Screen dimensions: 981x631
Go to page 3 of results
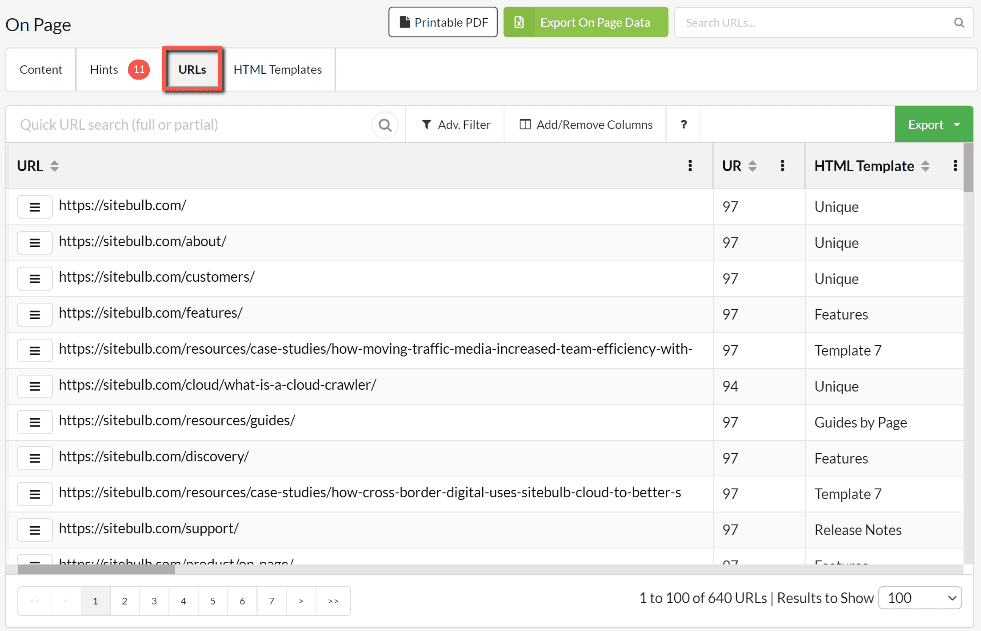[x=154, y=601]
